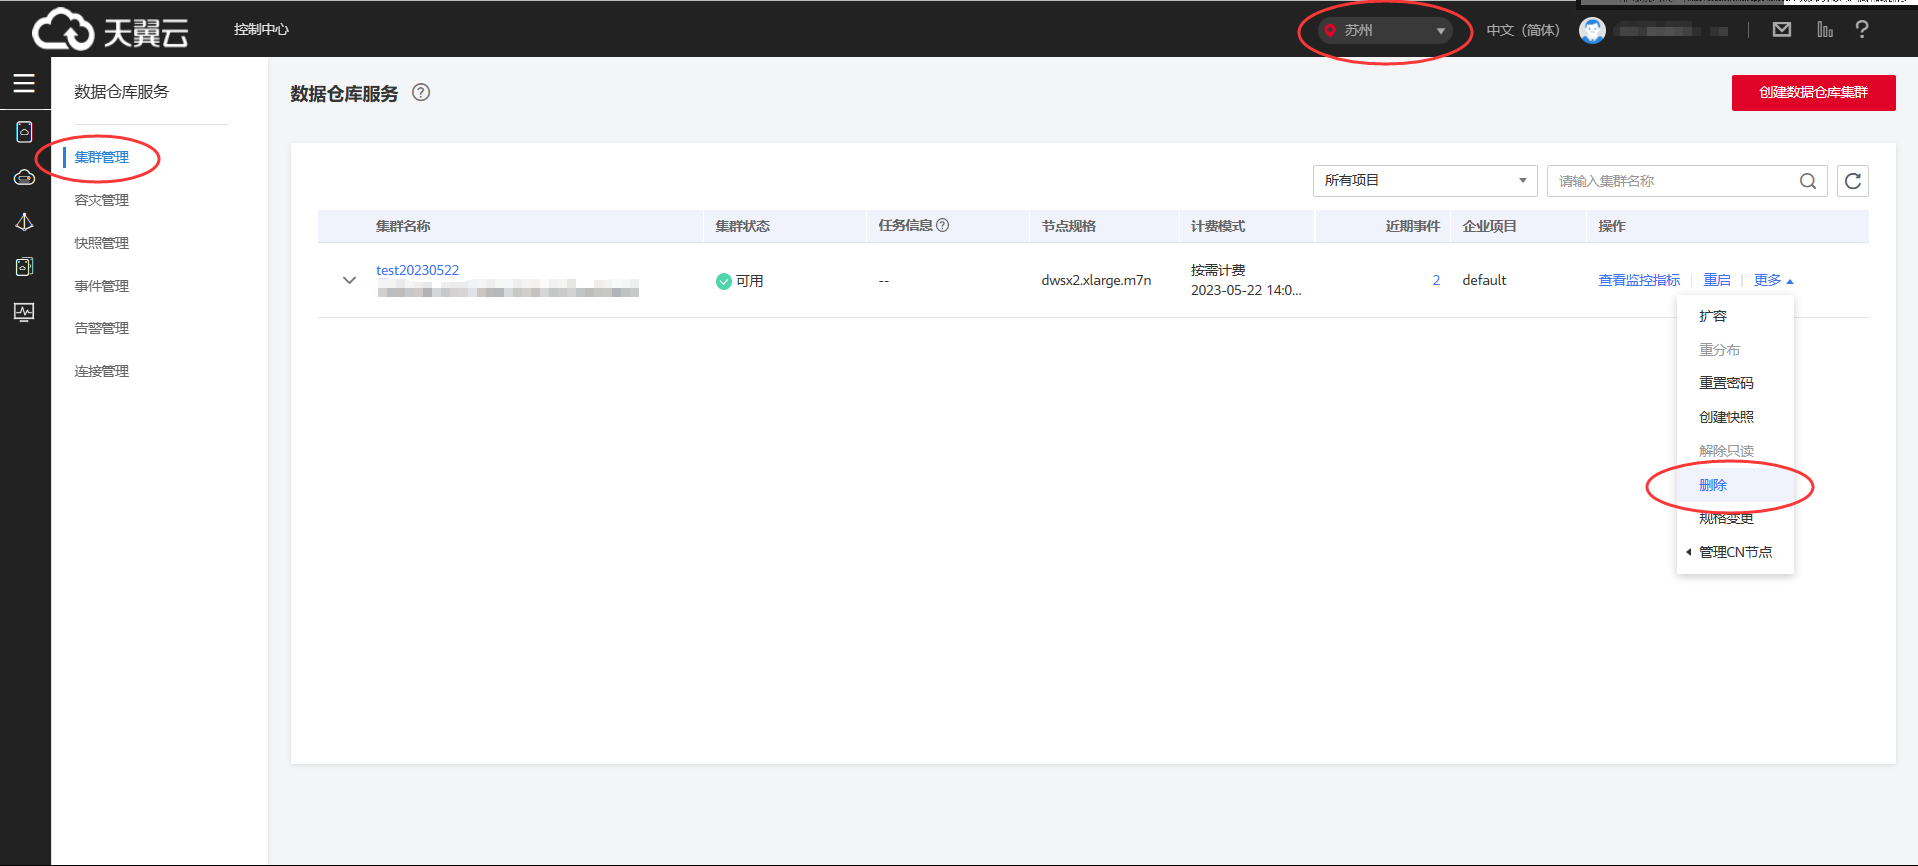Viewport: 1918px width, 866px height.
Task: Go to 快照管理 in sidebar
Action: click(102, 243)
